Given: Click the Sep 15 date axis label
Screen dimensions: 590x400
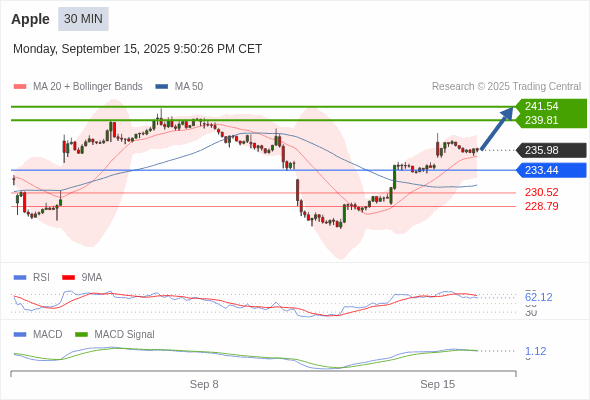Looking at the screenshot, I should coord(438,384).
